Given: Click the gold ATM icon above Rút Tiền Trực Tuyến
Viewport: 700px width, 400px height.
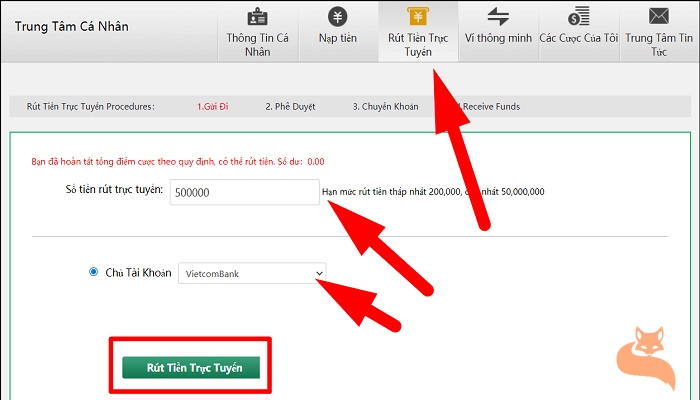Looking at the screenshot, I should [x=418, y=16].
